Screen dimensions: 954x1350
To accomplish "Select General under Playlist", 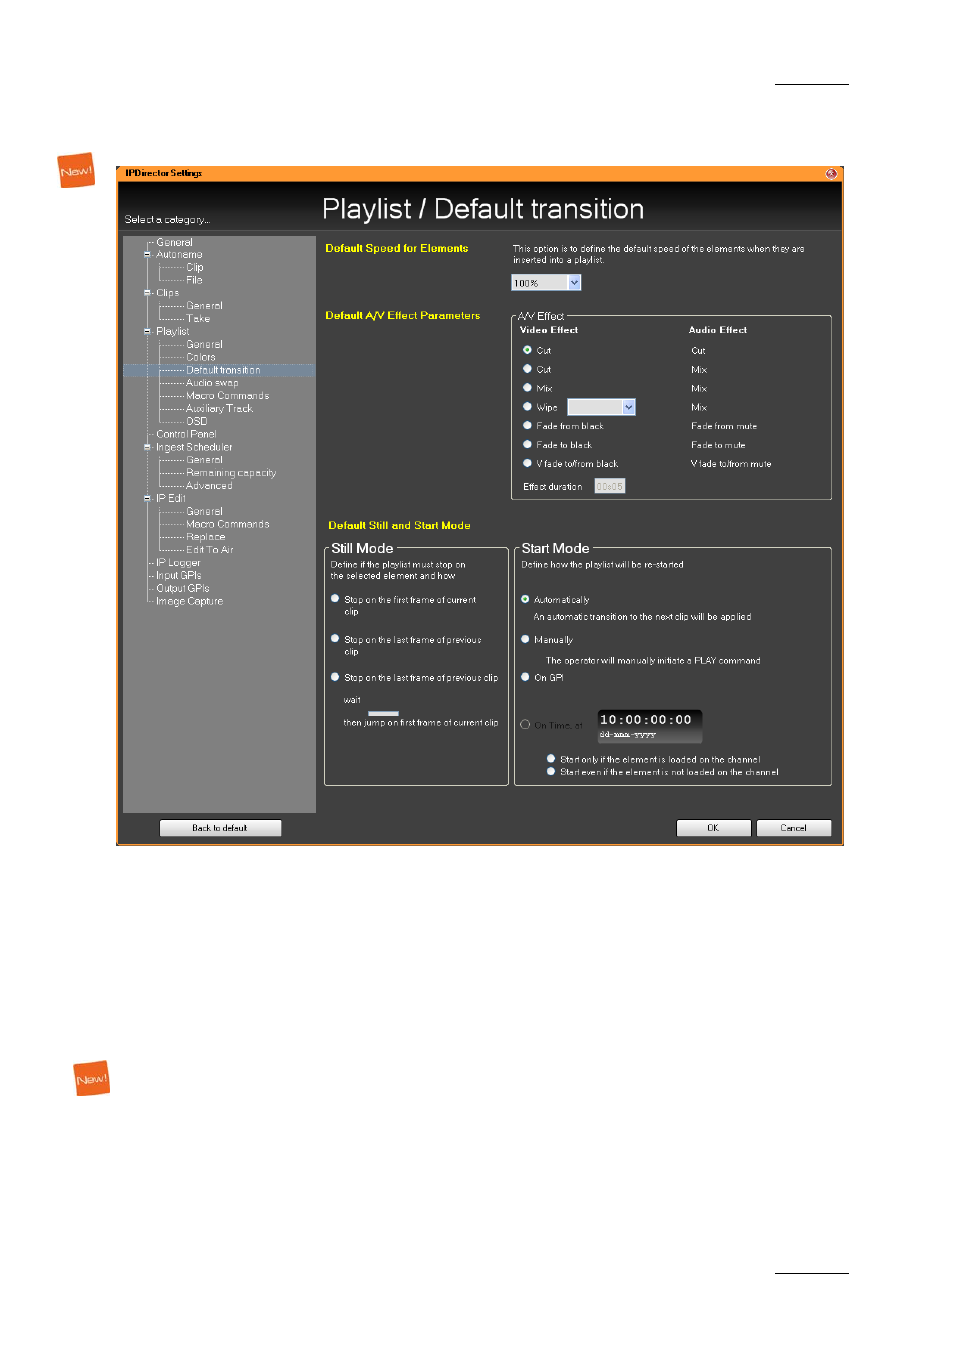I will coord(205,344).
